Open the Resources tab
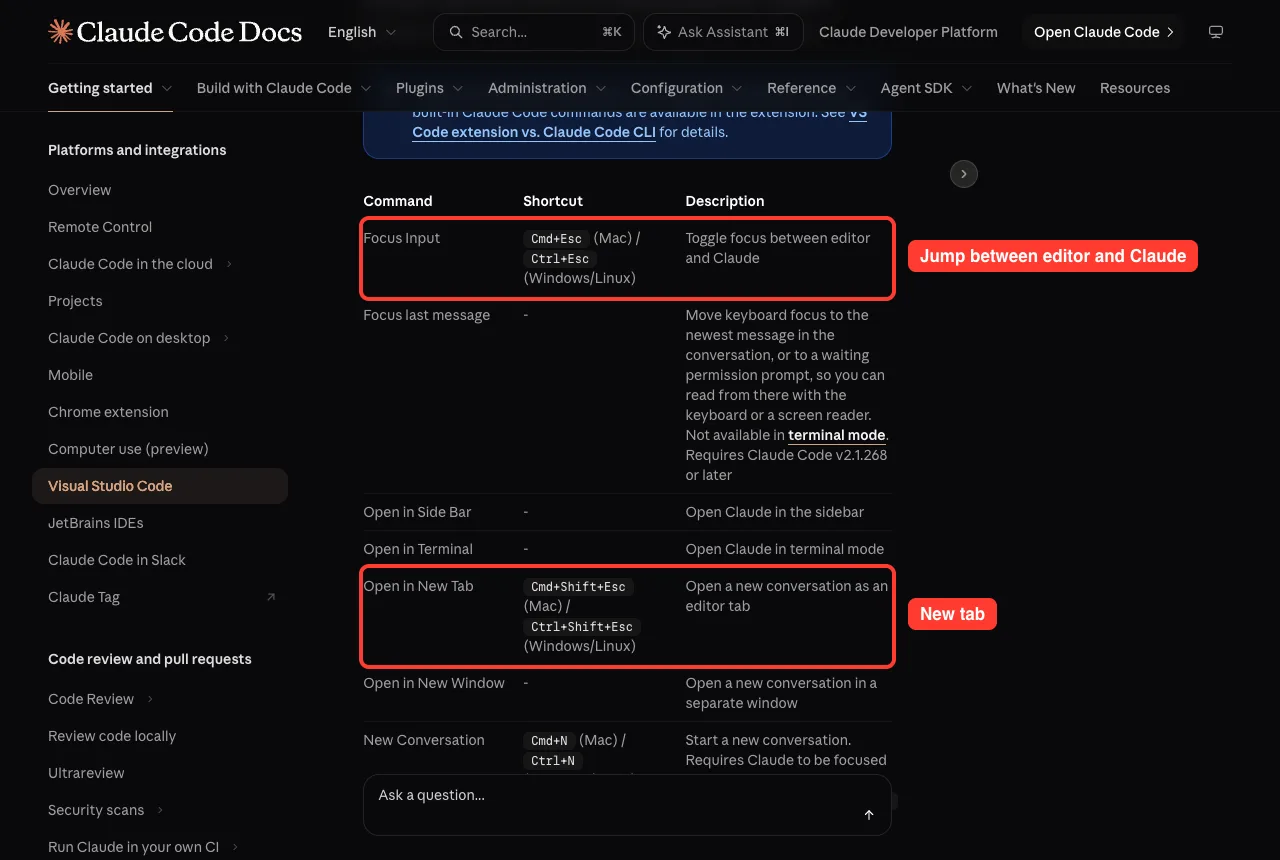The width and height of the screenshot is (1280, 860). 1135,88
